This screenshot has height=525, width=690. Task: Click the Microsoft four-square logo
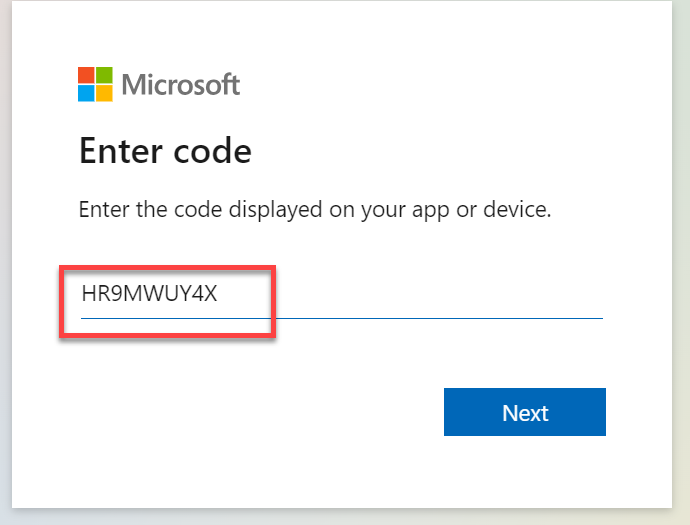click(95, 84)
